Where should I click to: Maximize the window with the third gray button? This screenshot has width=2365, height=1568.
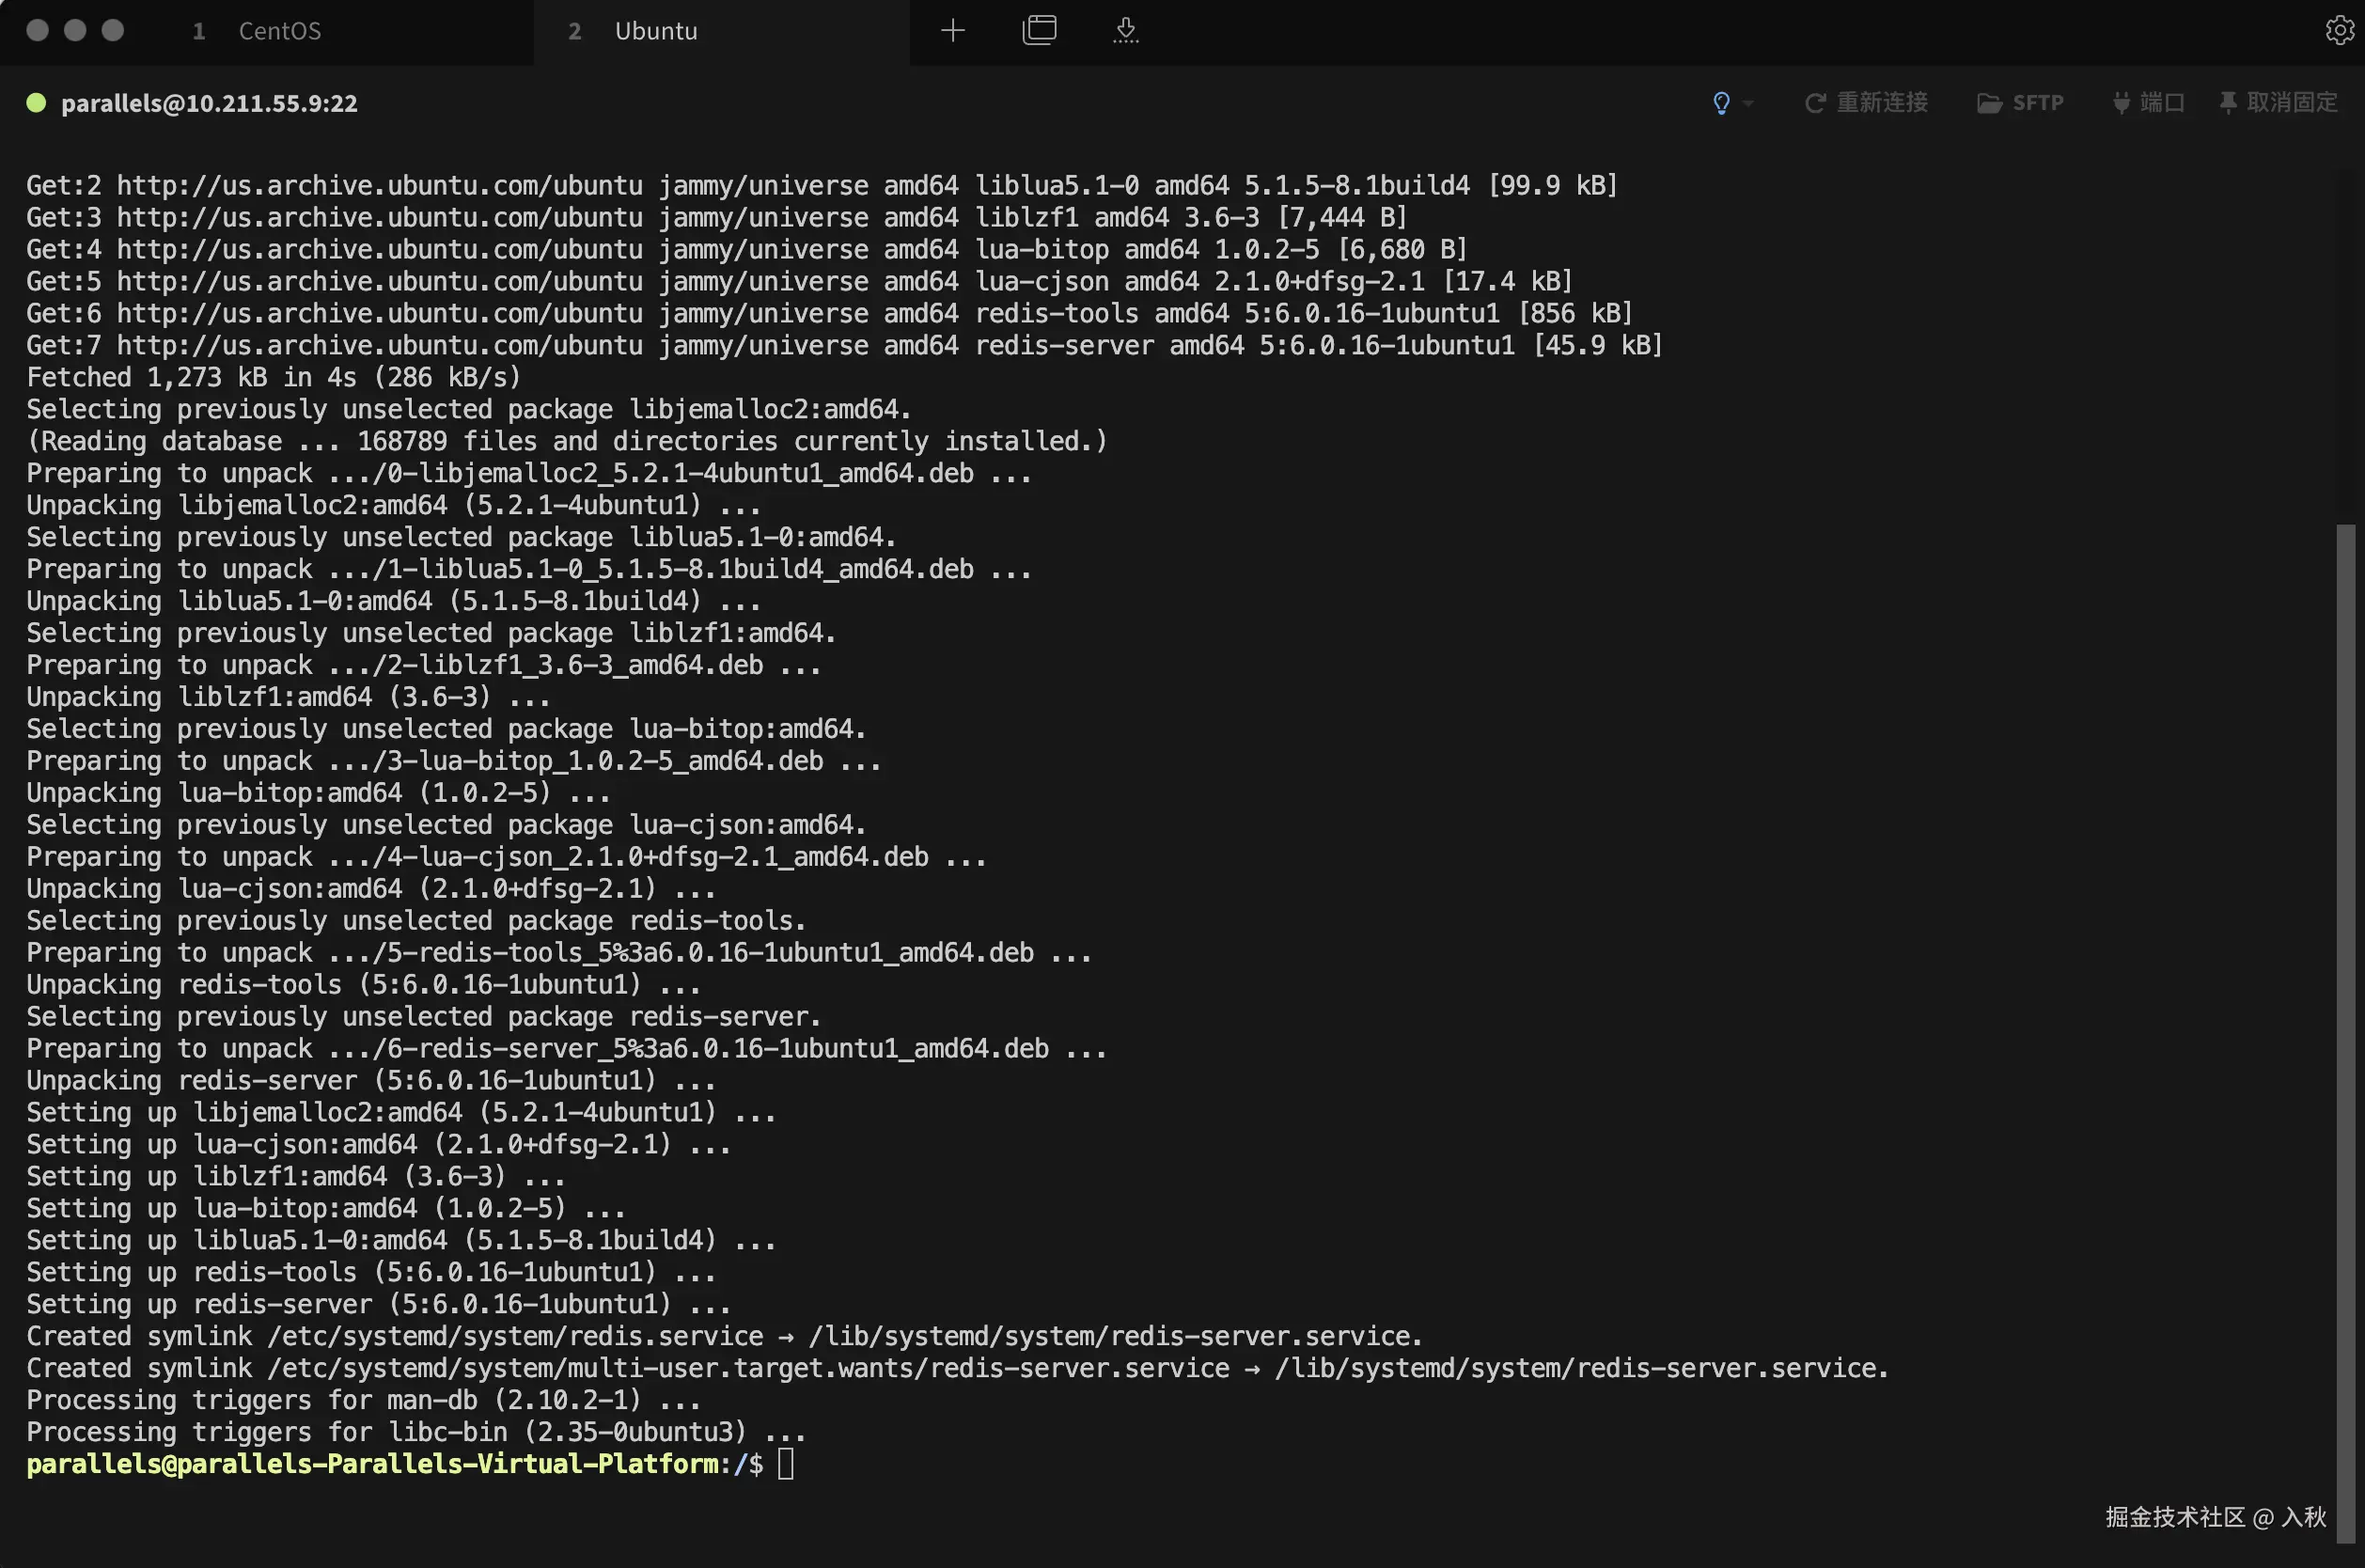[x=113, y=30]
